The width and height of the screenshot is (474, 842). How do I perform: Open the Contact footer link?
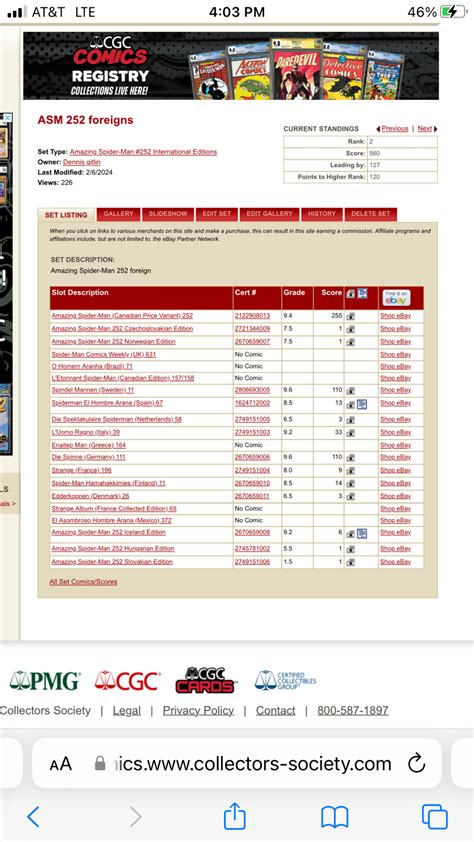[x=275, y=710]
